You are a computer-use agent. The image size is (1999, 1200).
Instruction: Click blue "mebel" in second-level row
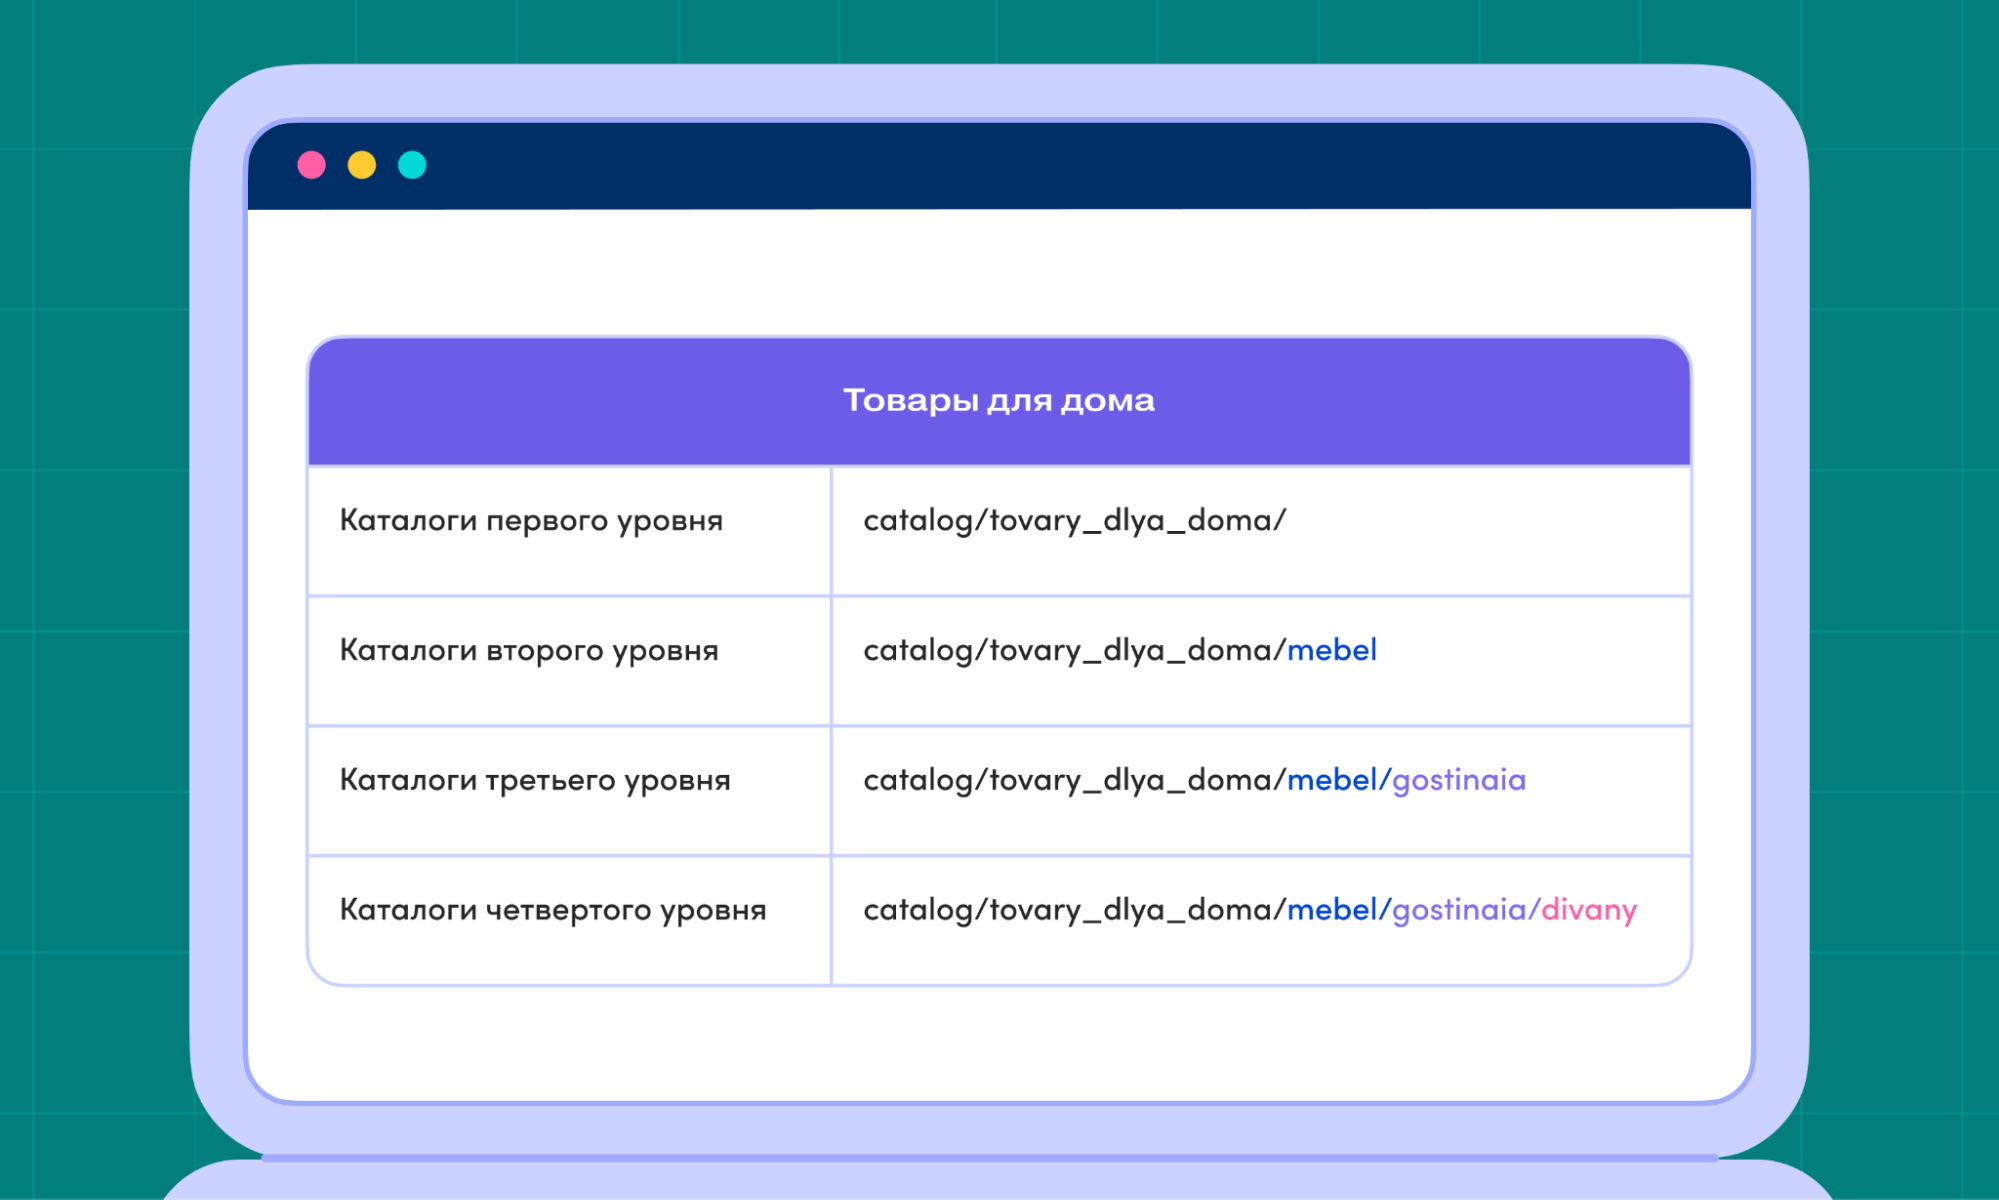point(1332,651)
